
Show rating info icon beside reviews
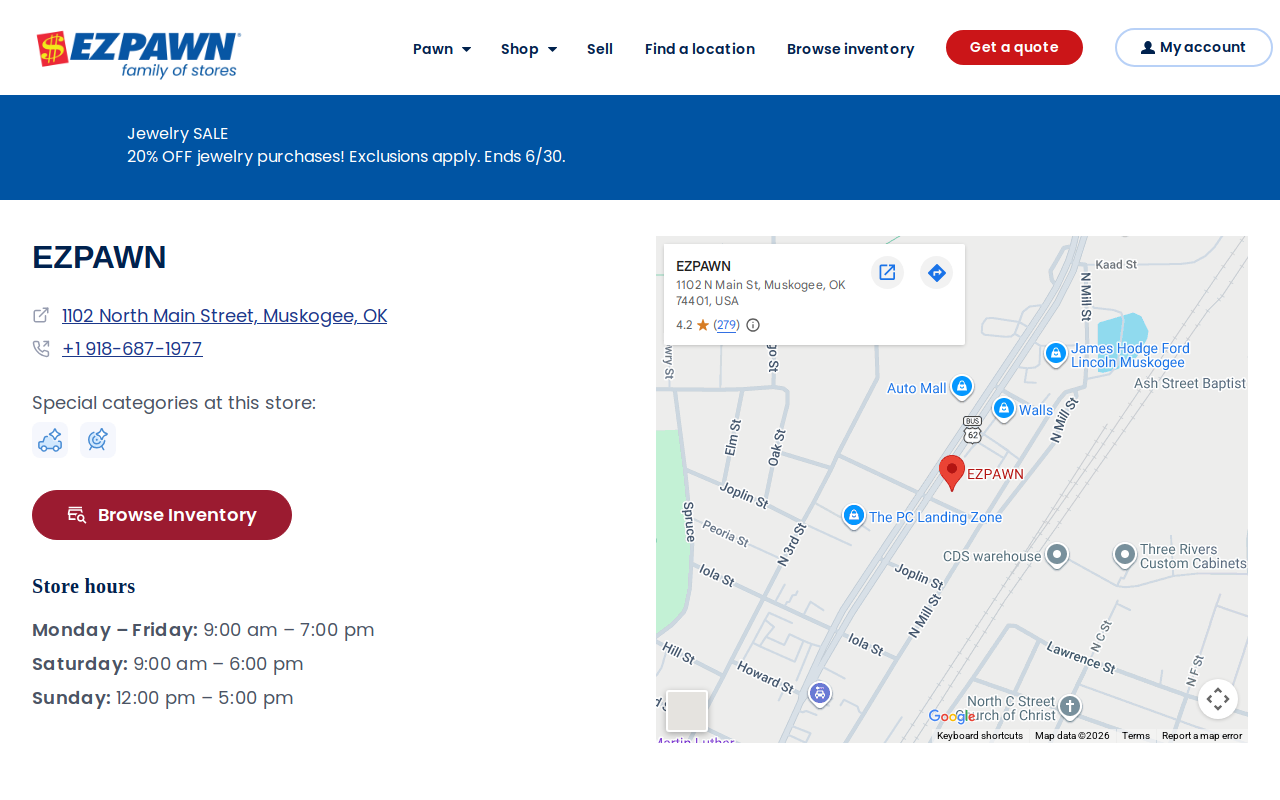coord(753,325)
